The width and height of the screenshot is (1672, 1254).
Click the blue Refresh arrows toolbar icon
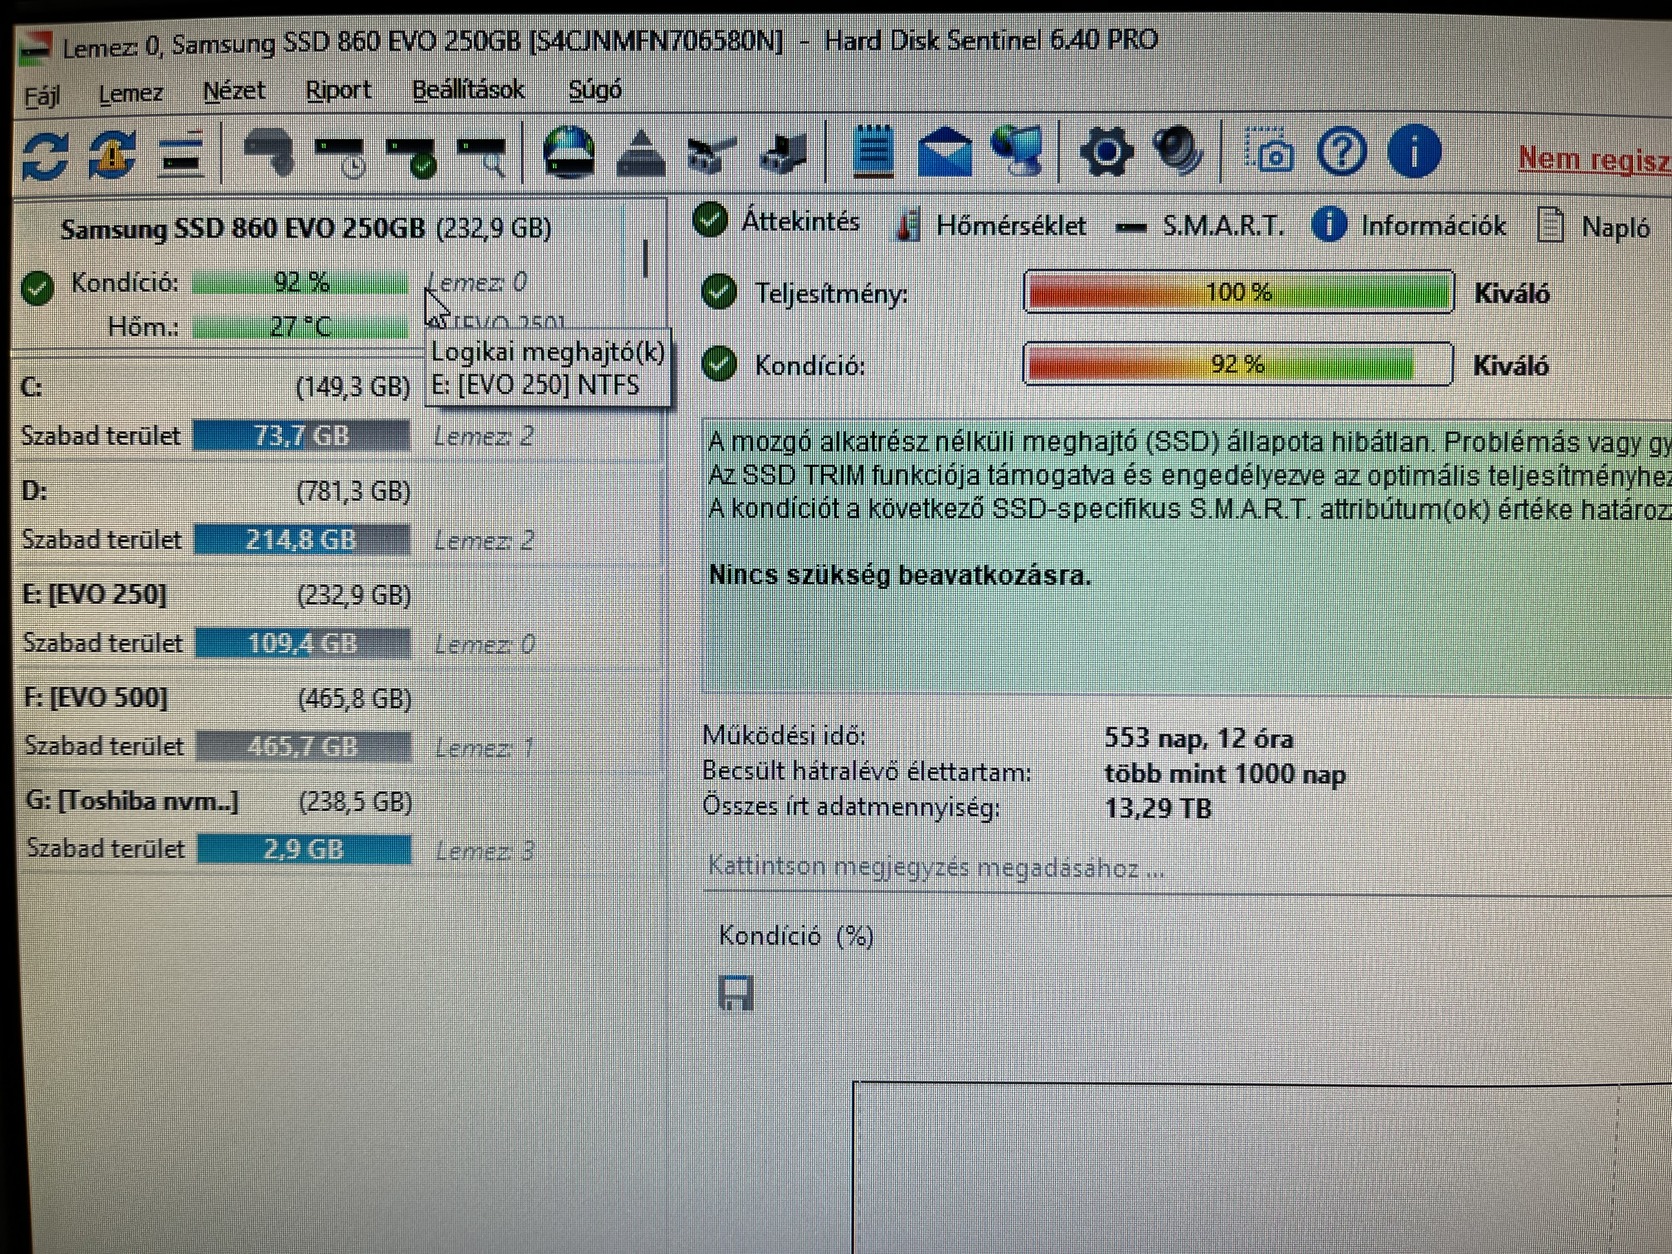coord(45,155)
